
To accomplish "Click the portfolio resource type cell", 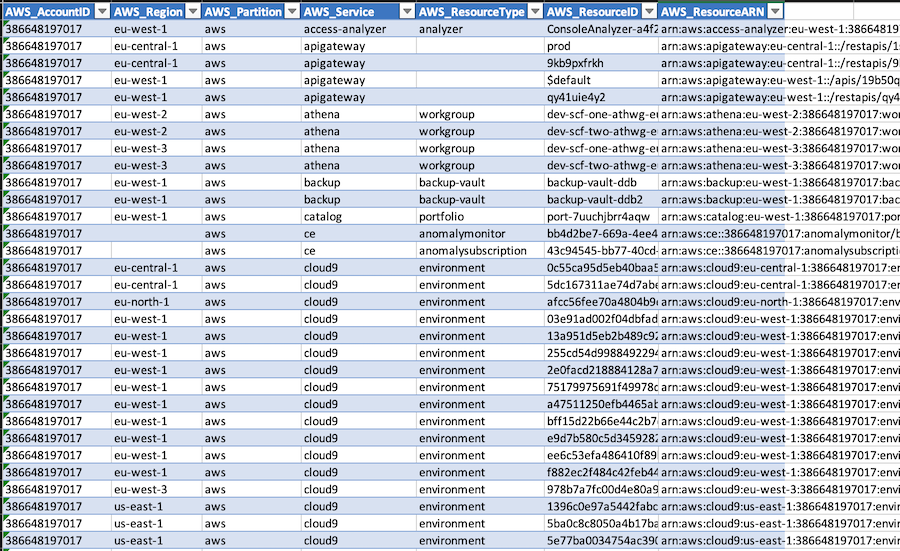I will point(480,216).
